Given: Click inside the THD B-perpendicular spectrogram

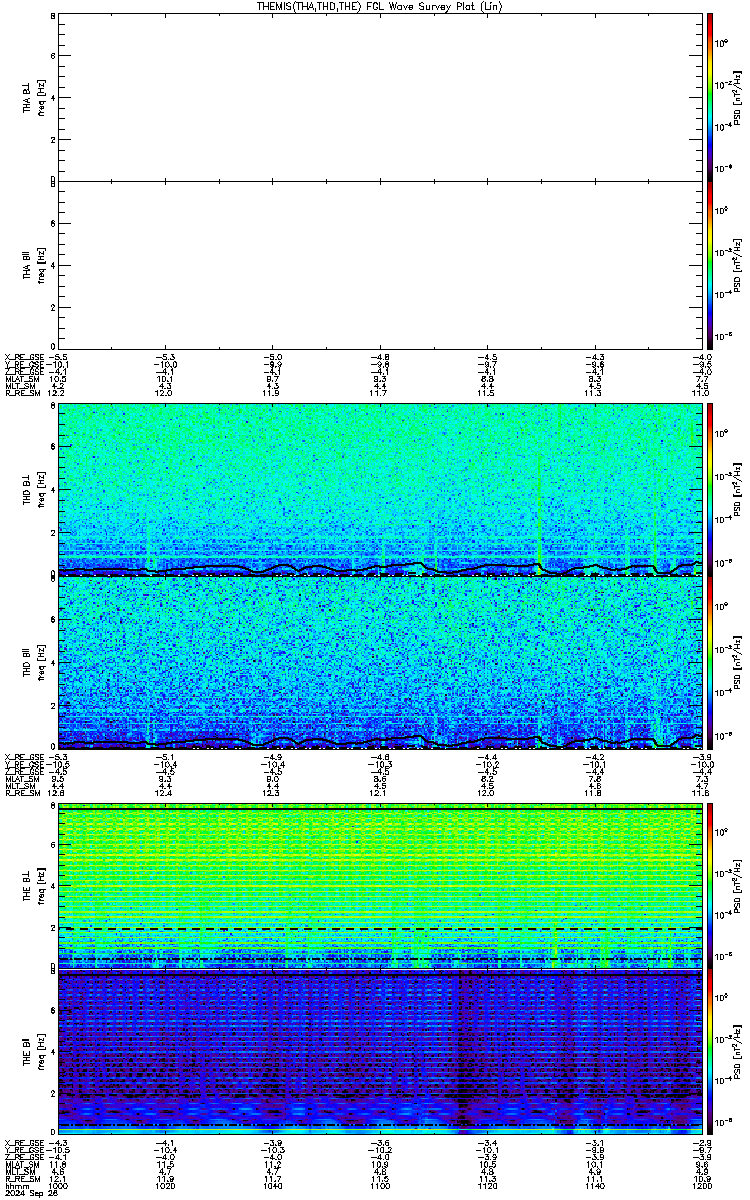Looking at the screenshot, I should tap(379, 490).
